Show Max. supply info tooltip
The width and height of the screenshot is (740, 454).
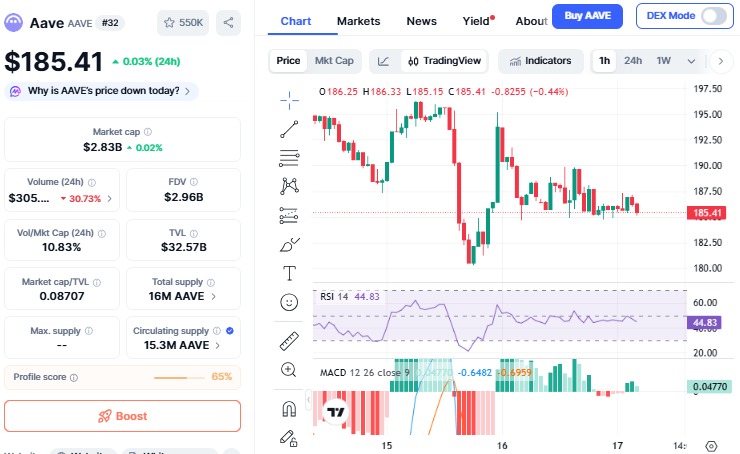tap(89, 331)
